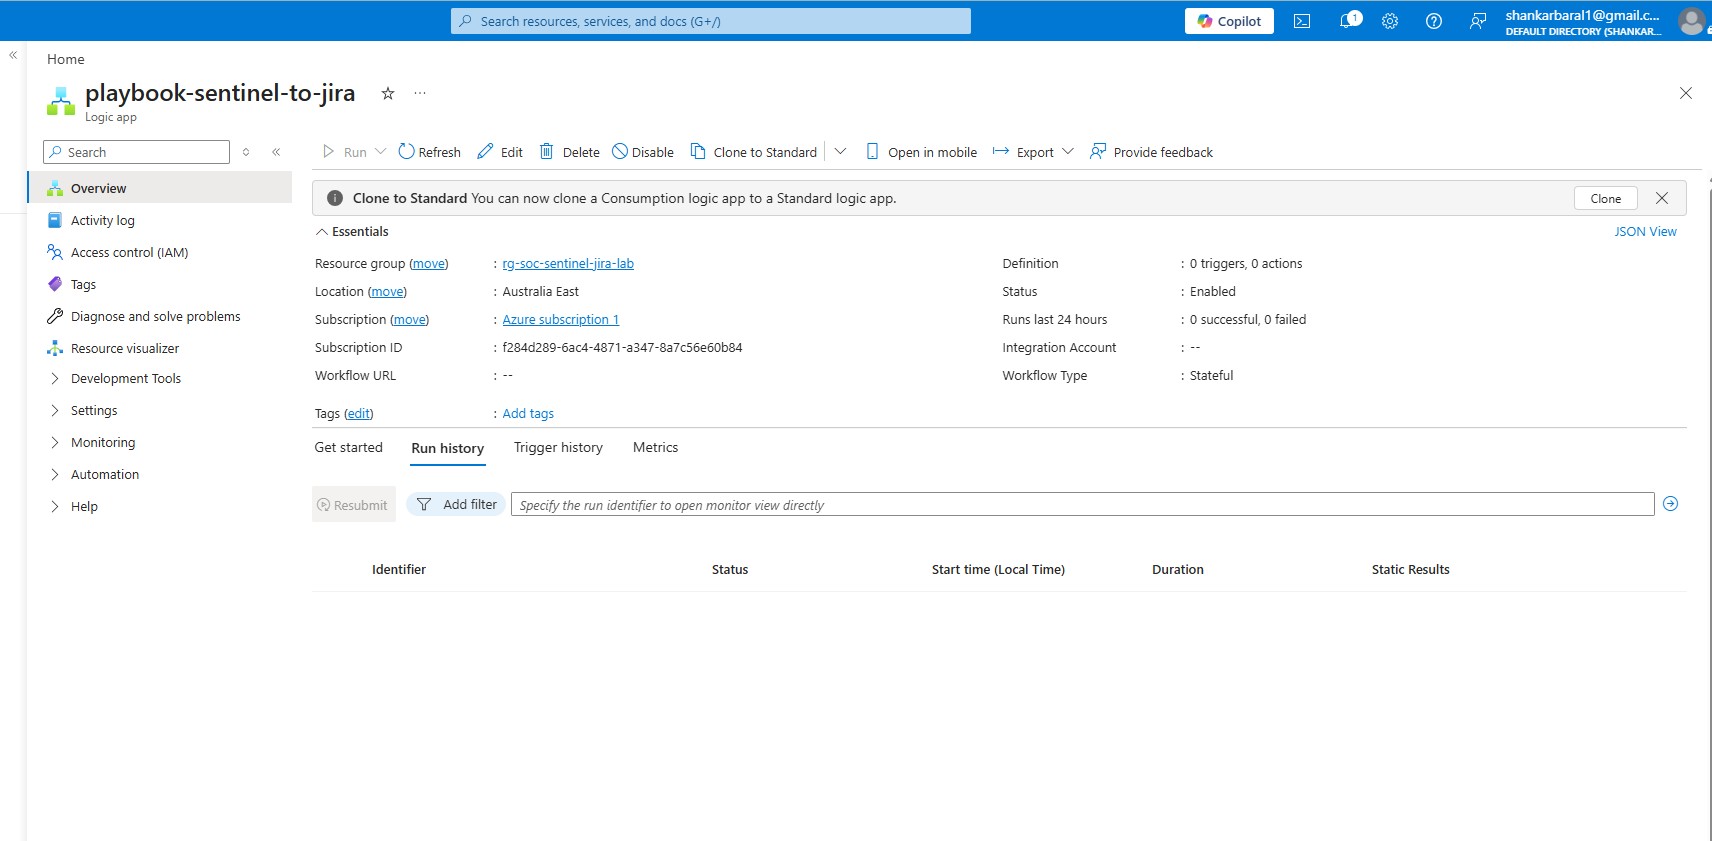The height and width of the screenshot is (841, 1712).
Task: Toggle expand/collapse all menu groups icon
Action: click(x=246, y=152)
